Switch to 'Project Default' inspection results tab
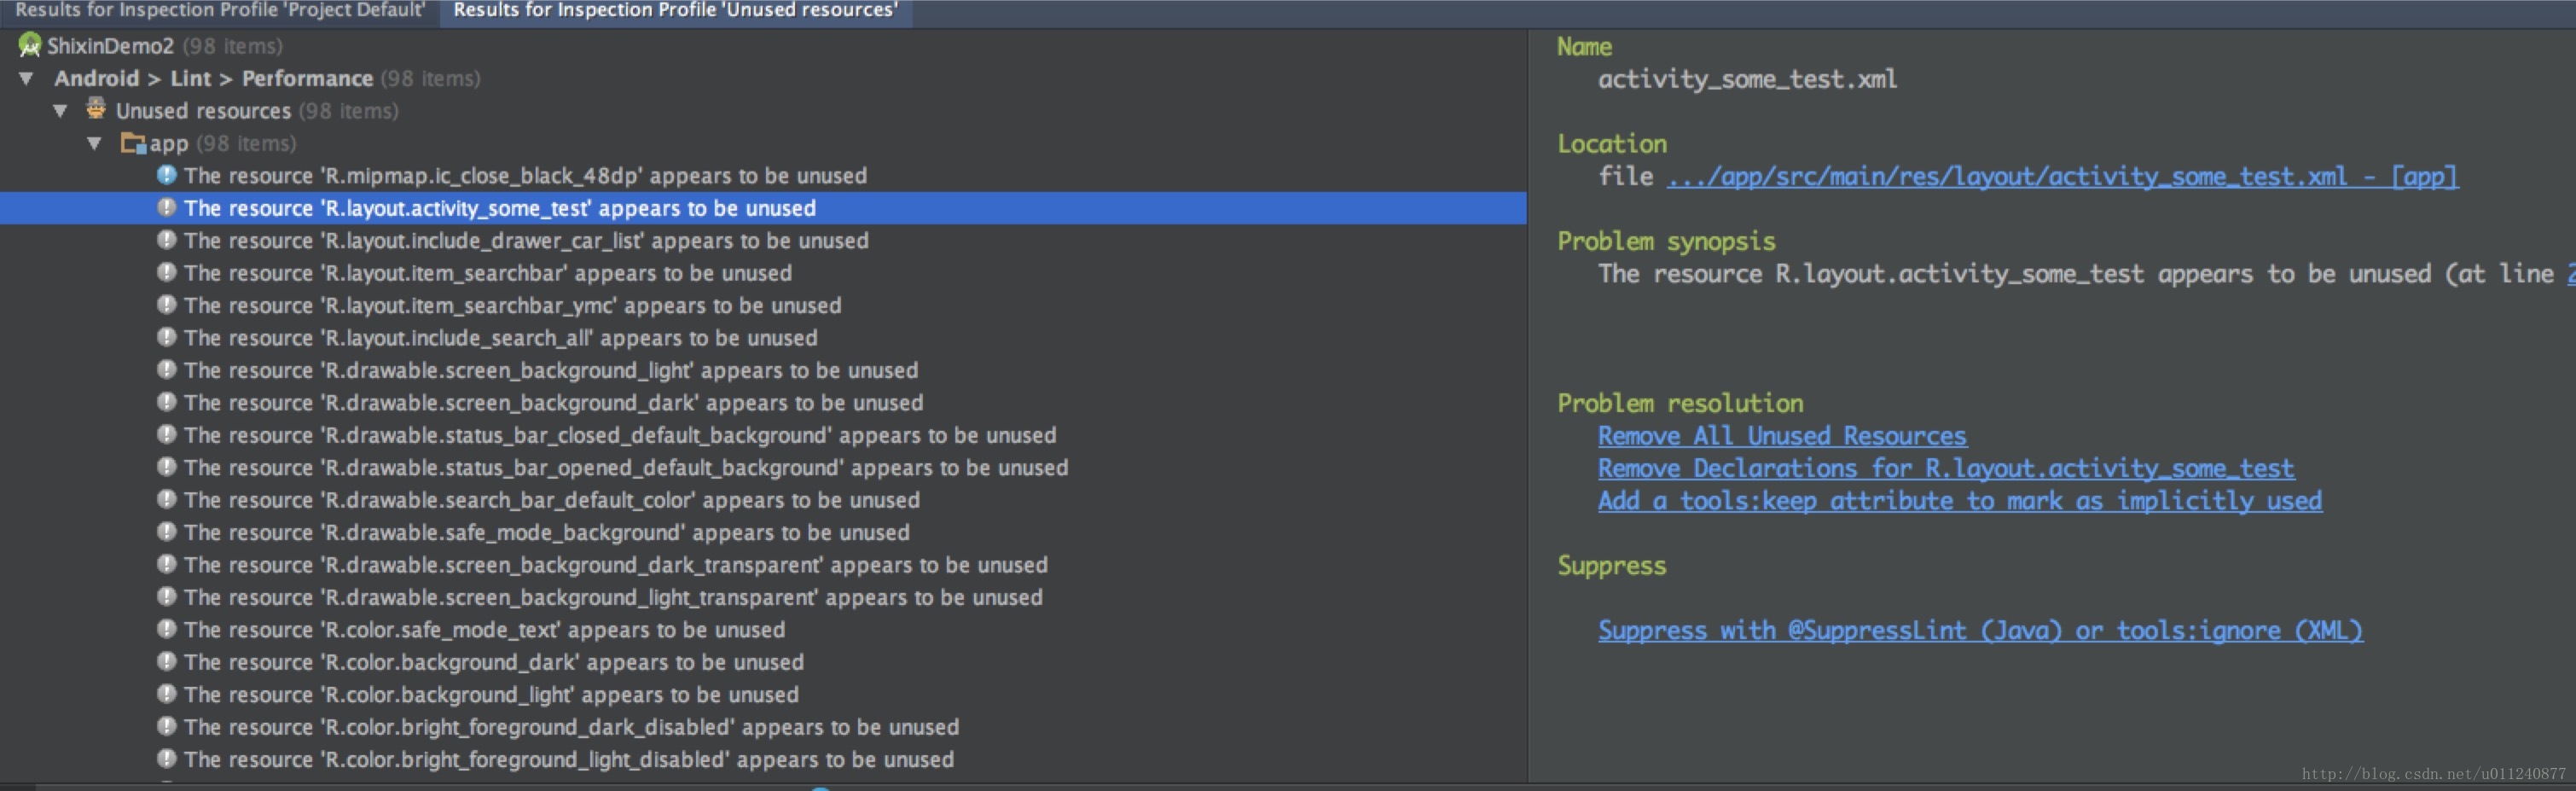This screenshot has width=2576, height=791. [220, 10]
